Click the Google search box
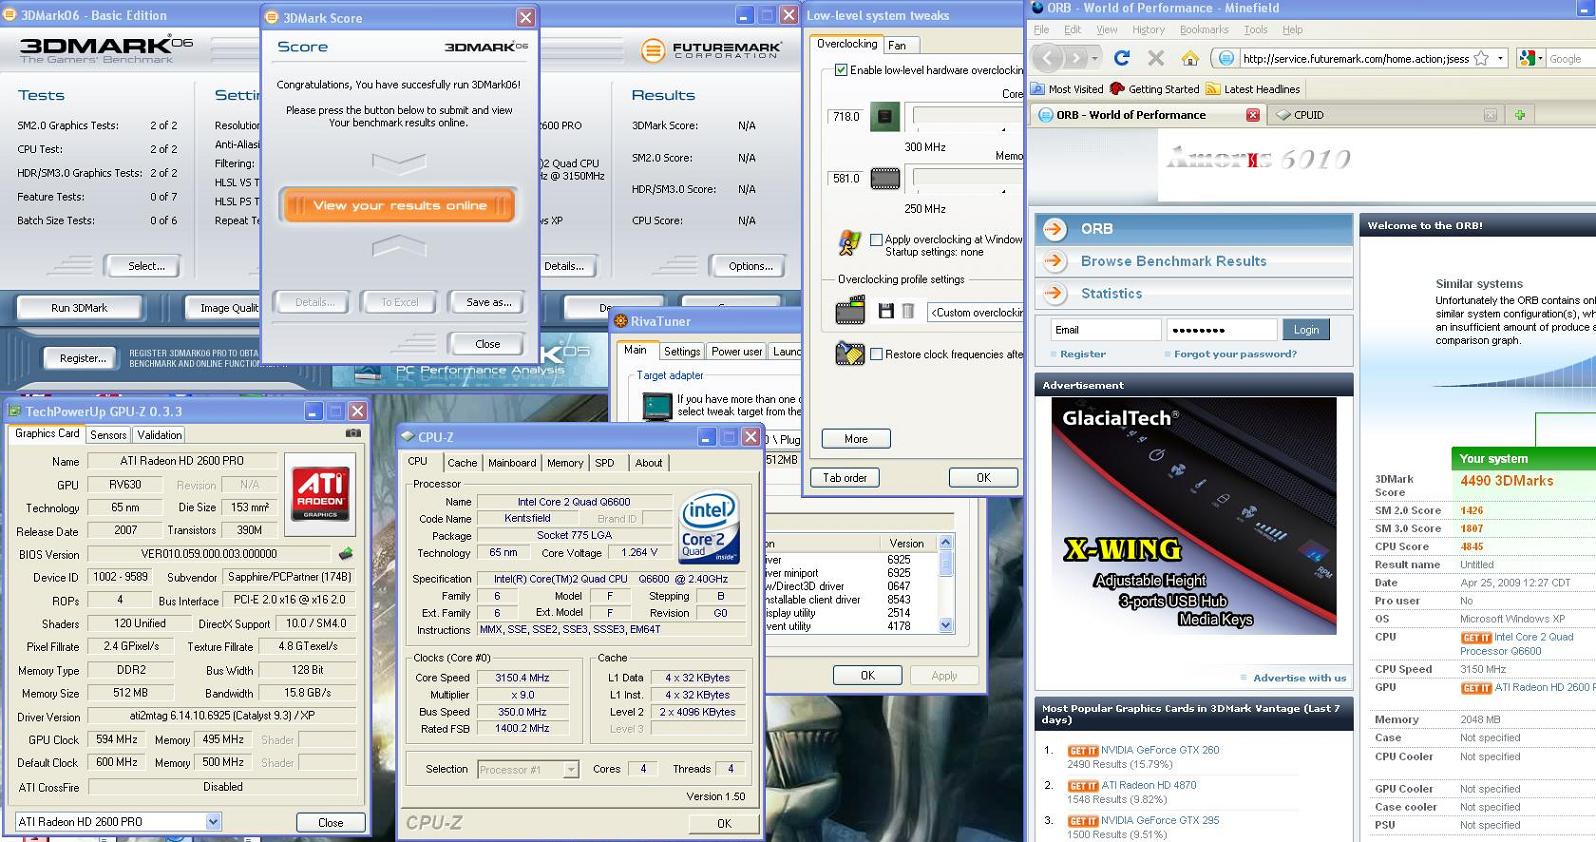 1571,58
